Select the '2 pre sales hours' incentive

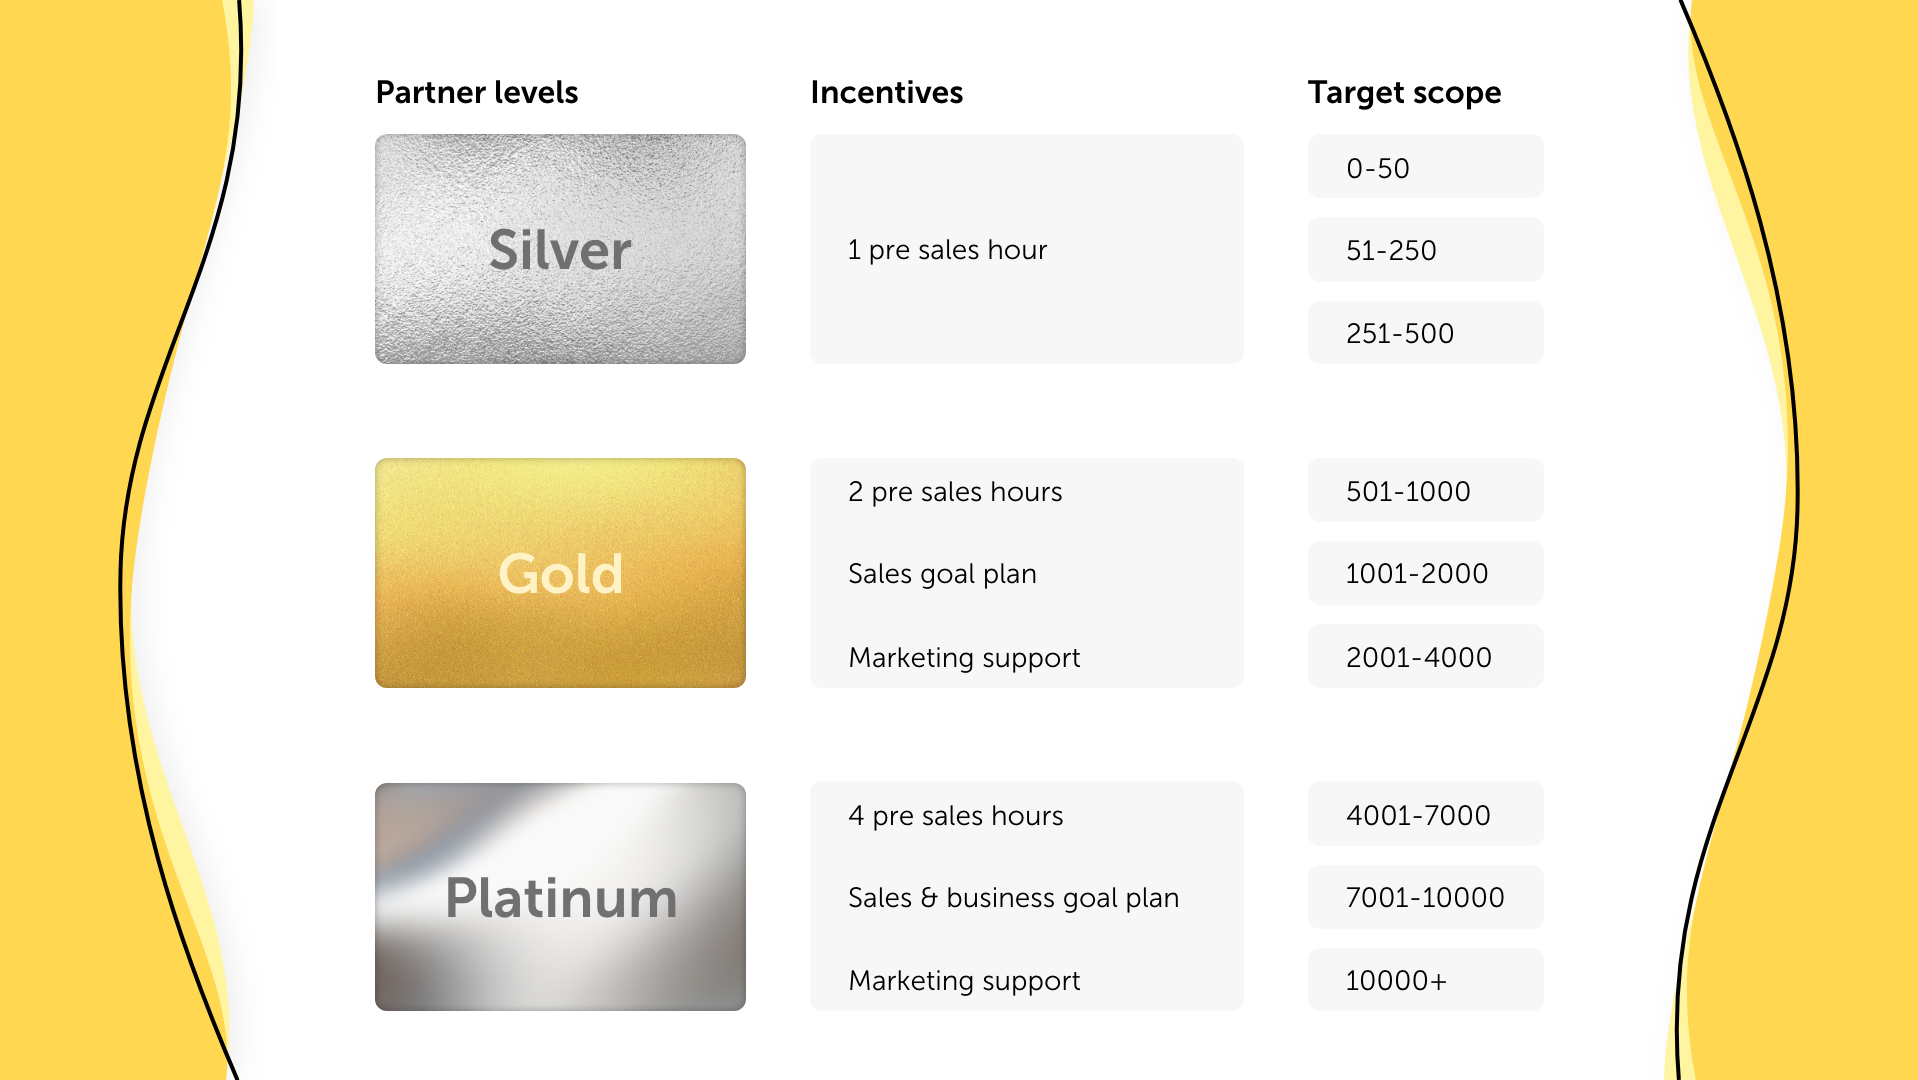tap(955, 492)
